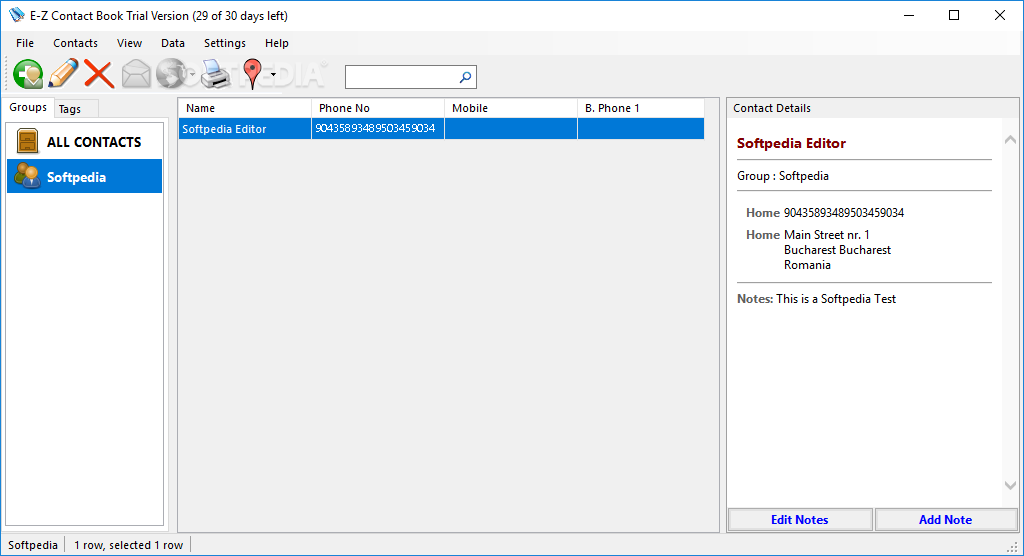
Task: Close the E-Z Contact Book window
Action: 1000,16
